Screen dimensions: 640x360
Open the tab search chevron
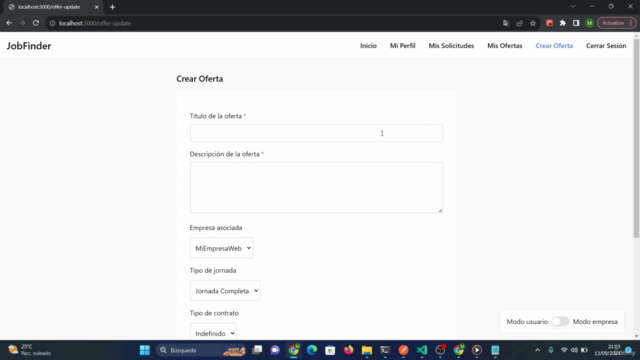point(573,7)
